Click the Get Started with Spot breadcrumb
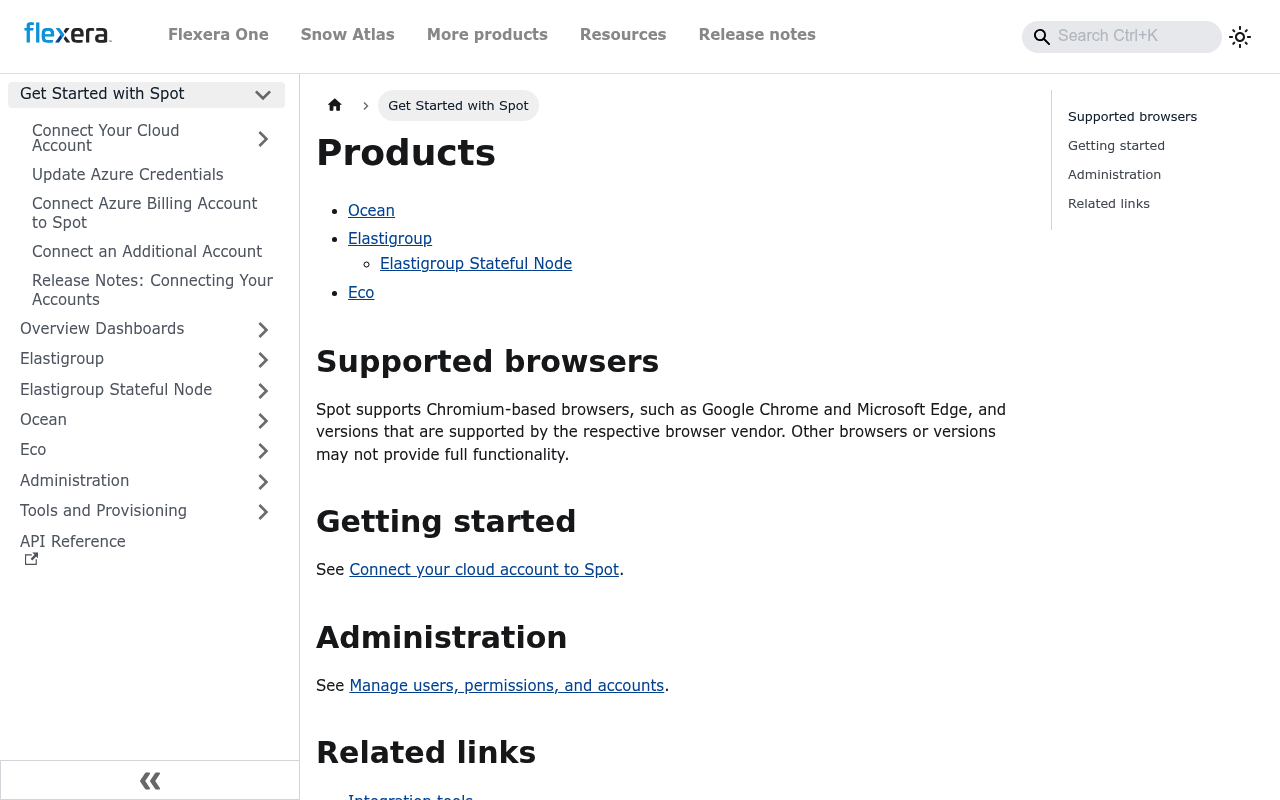This screenshot has width=1280, height=800. [458, 105]
